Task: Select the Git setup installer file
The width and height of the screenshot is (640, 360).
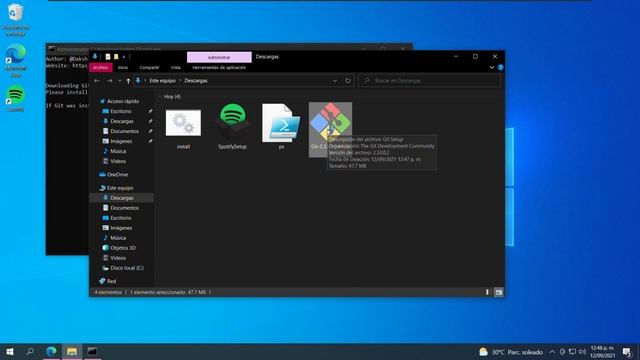Action: point(330,129)
